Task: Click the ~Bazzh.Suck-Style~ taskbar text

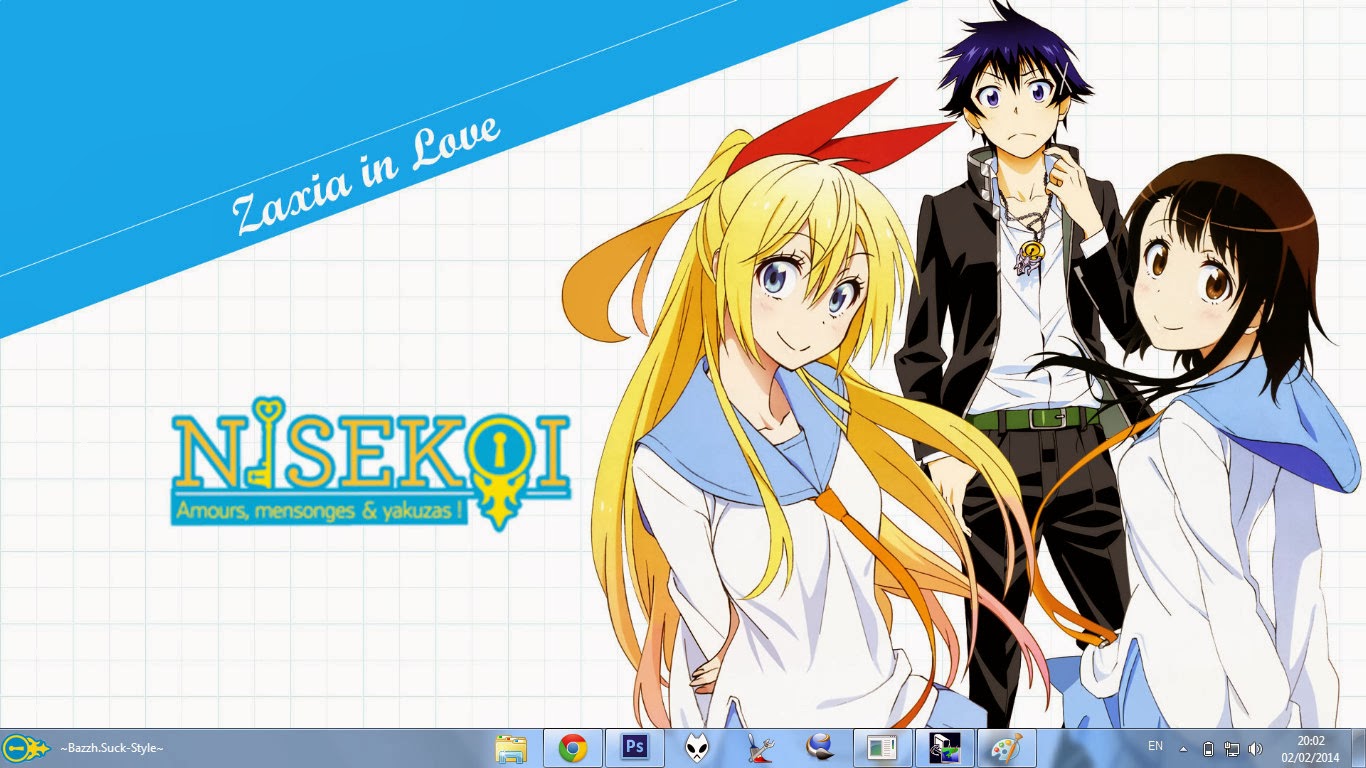Action: click(x=112, y=748)
